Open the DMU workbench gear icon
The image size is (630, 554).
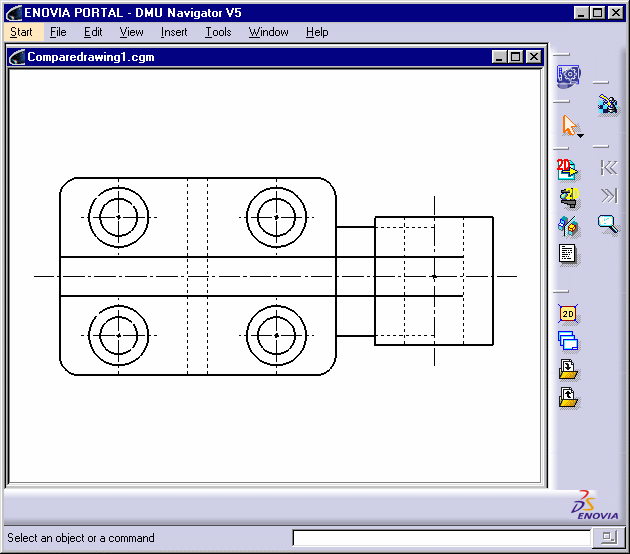coord(569,75)
